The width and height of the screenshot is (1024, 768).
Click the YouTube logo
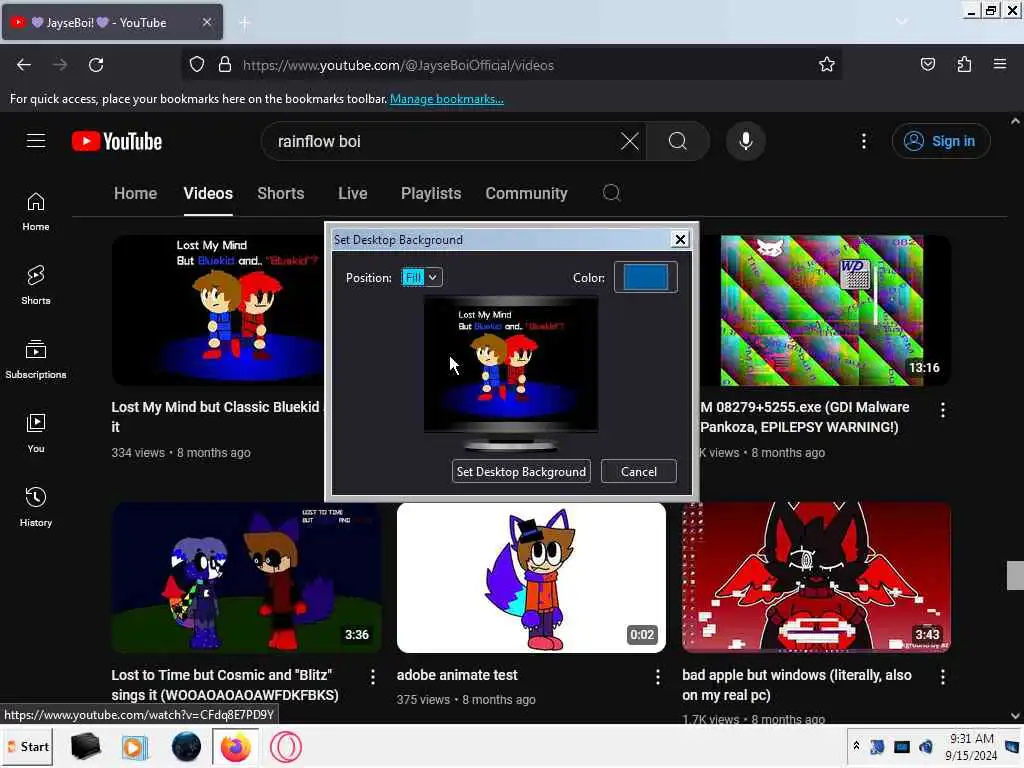point(117,141)
